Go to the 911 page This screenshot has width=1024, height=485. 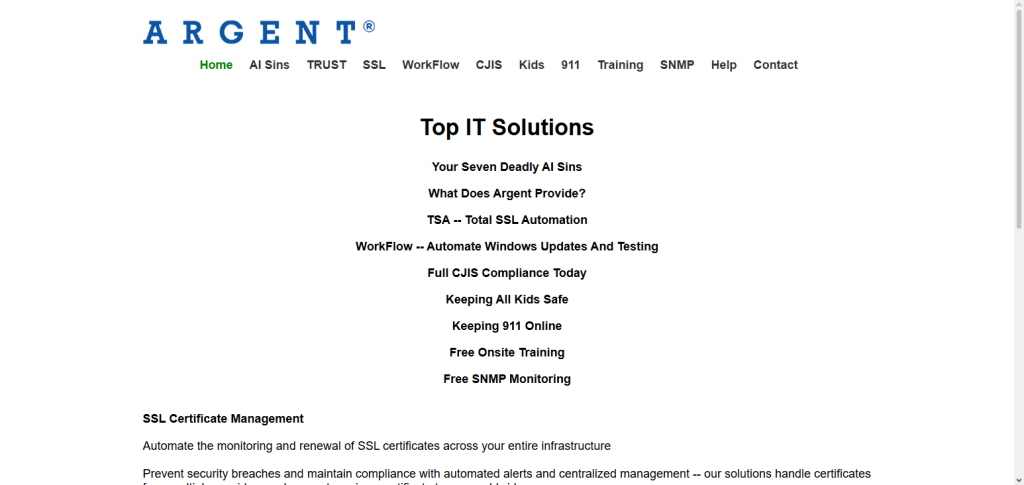(570, 65)
